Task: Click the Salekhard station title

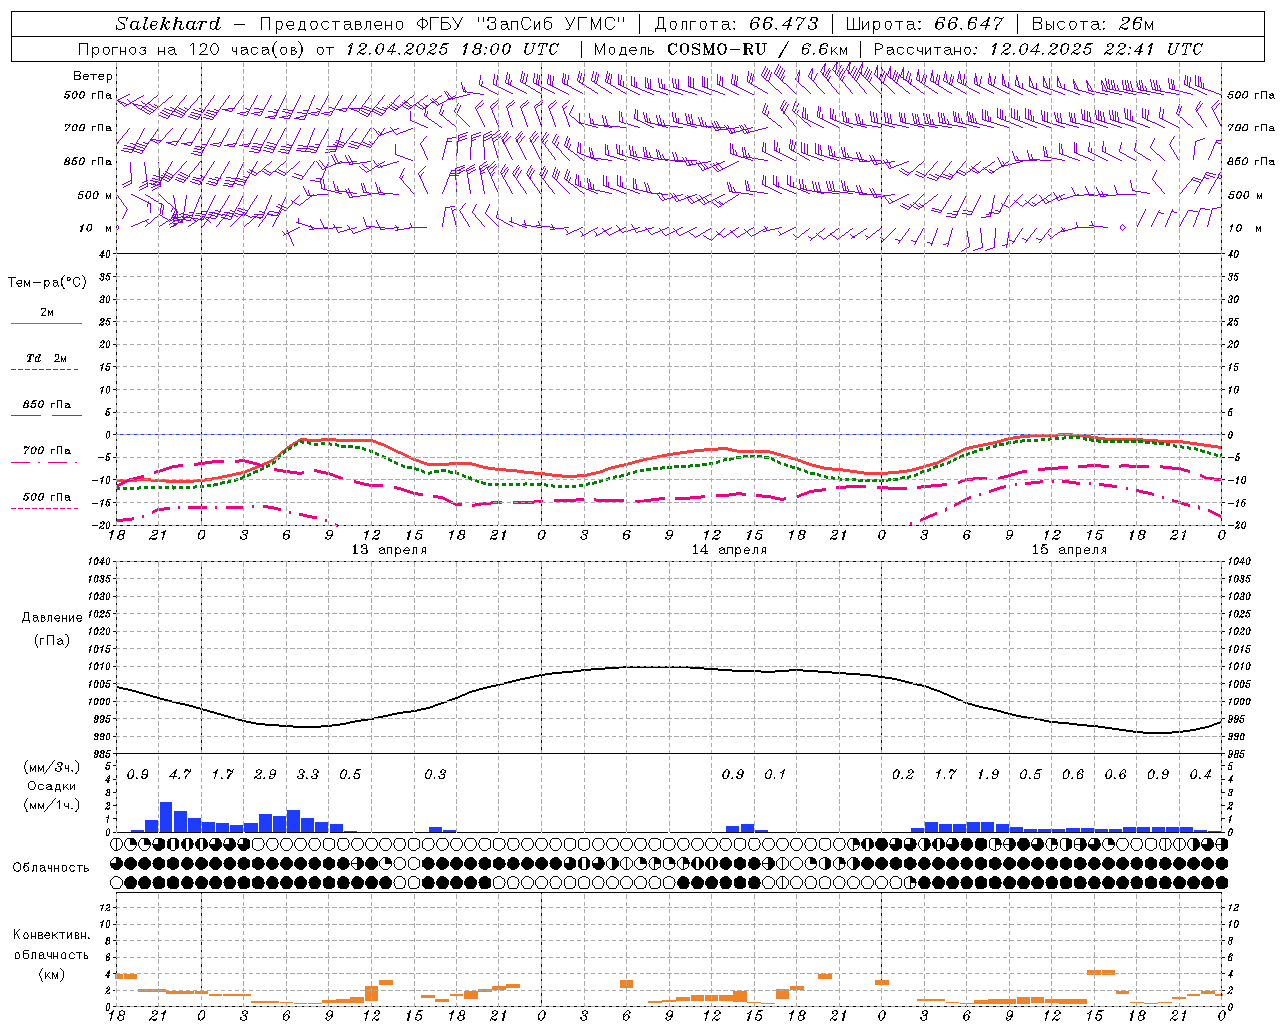Action: 168,24
